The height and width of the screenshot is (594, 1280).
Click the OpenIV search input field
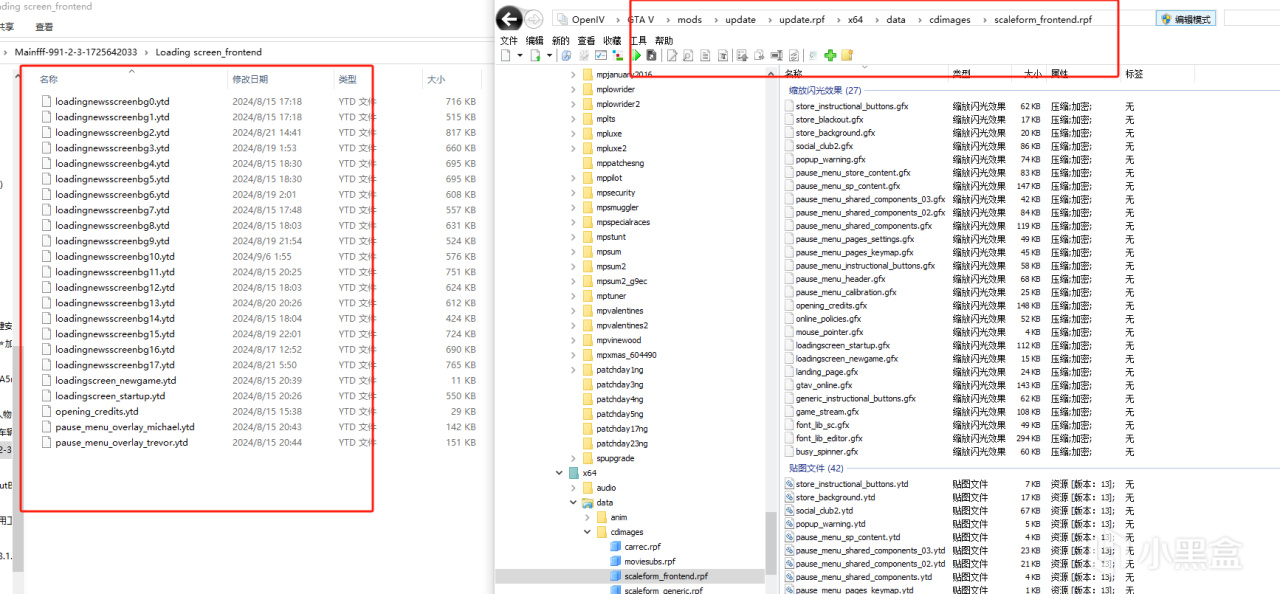pyautogui.click(x=1252, y=19)
